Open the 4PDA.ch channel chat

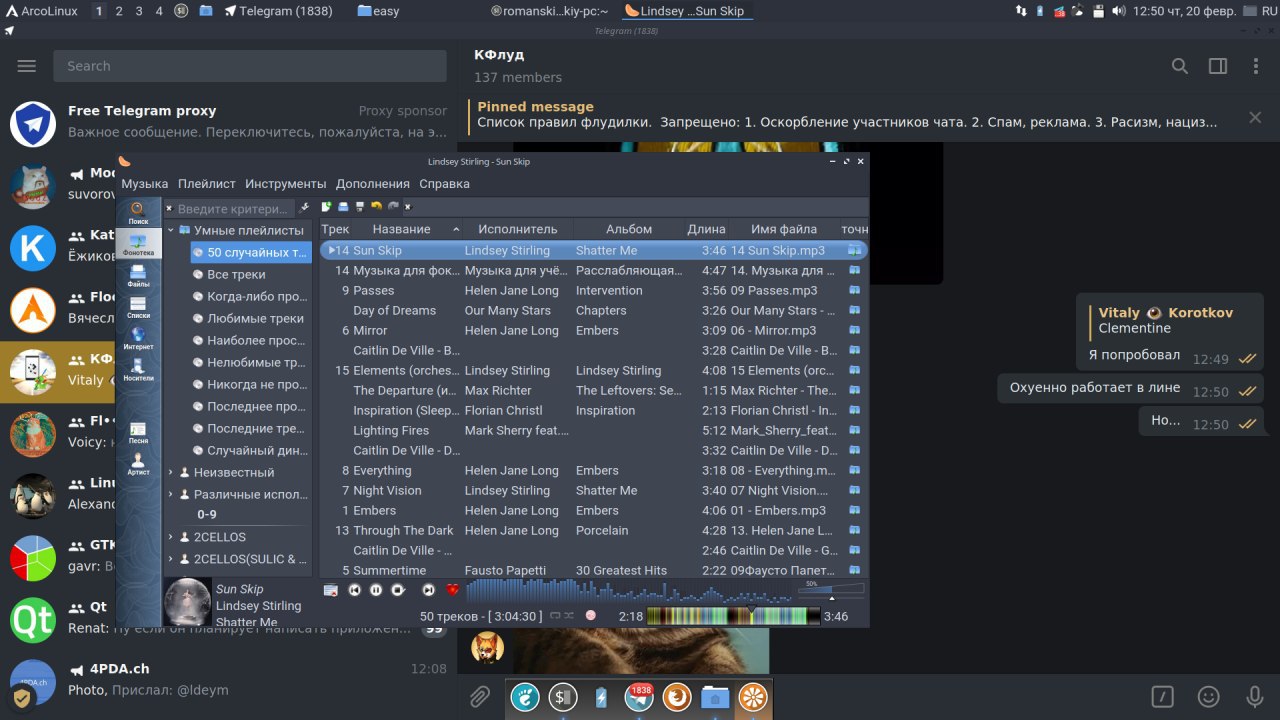pos(228,680)
